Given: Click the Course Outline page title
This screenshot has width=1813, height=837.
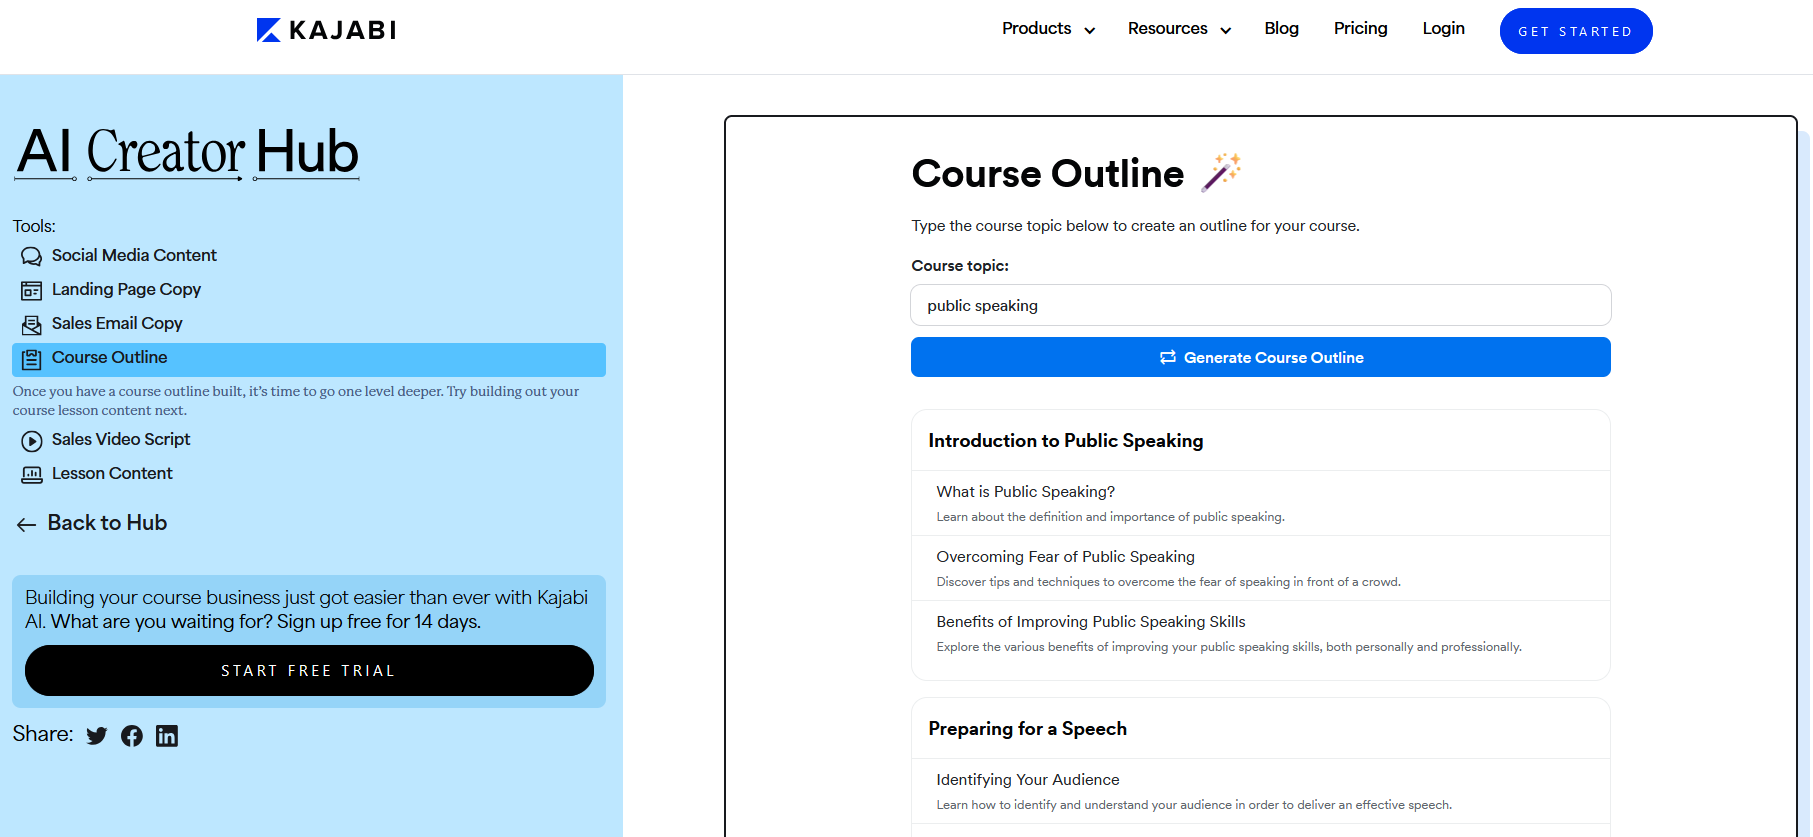Looking at the screenshot, I should tap(1047, 174).
